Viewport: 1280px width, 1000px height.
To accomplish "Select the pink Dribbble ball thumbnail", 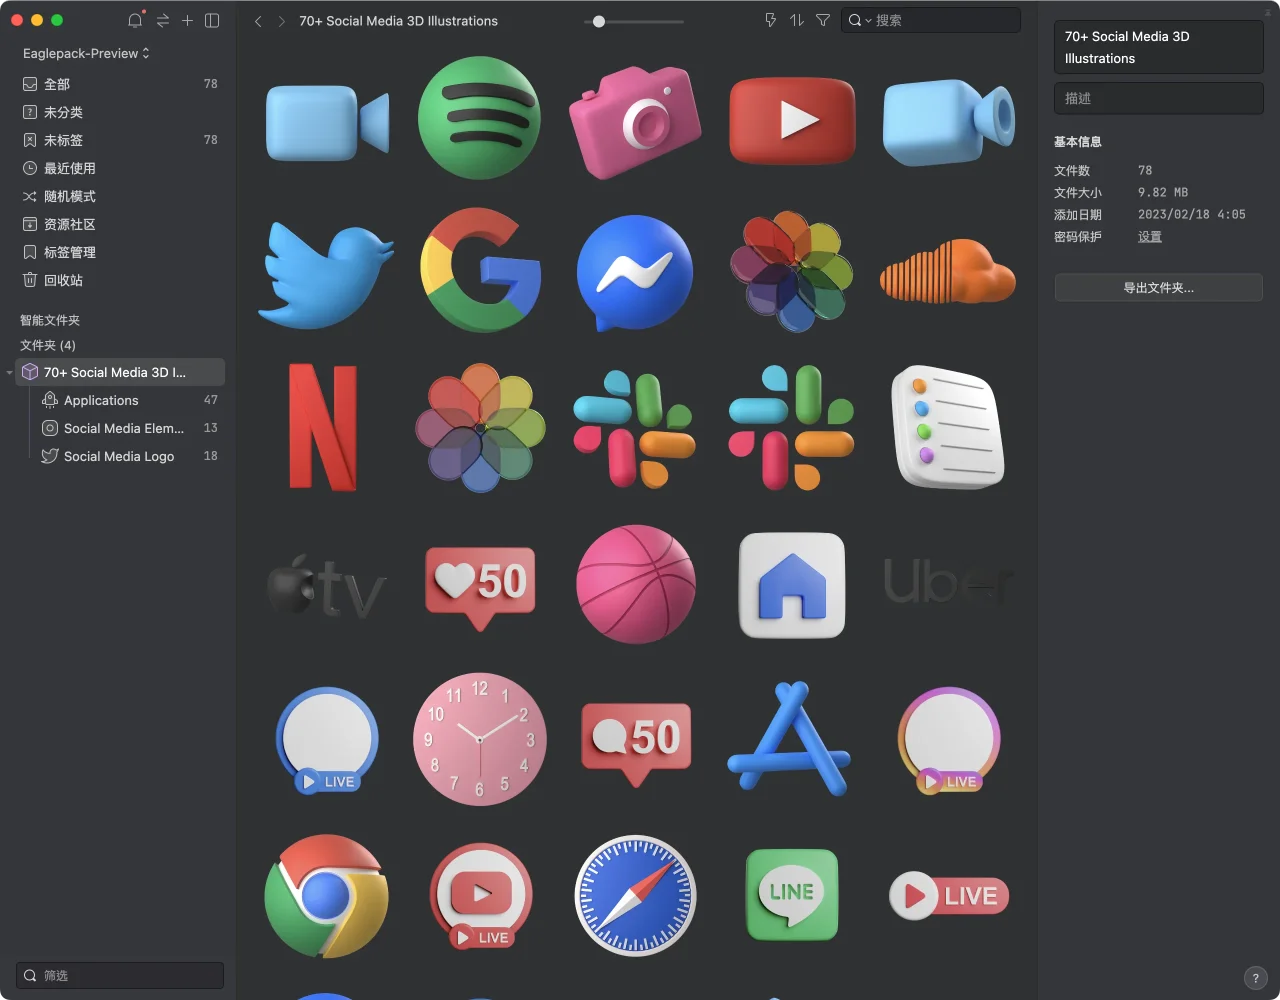I will click(636, 584).
